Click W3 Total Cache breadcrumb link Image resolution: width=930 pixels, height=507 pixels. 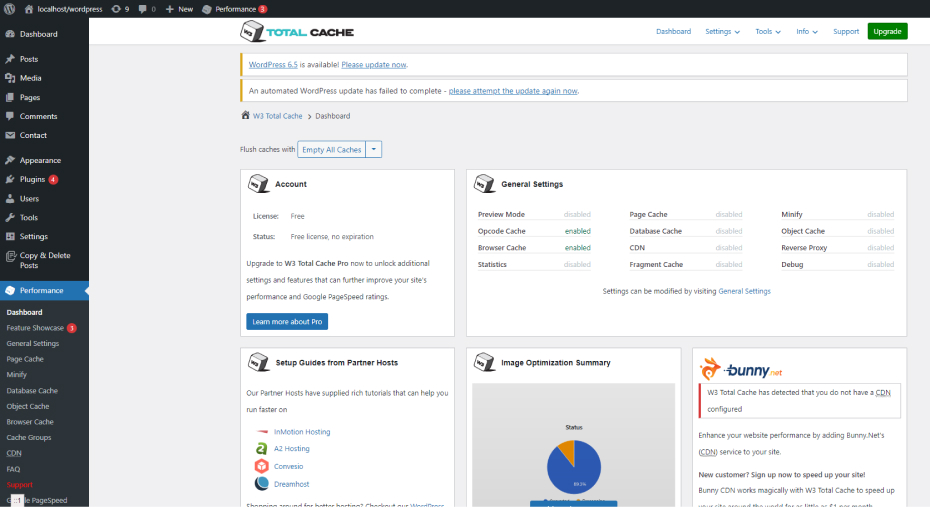click(278, 116)
